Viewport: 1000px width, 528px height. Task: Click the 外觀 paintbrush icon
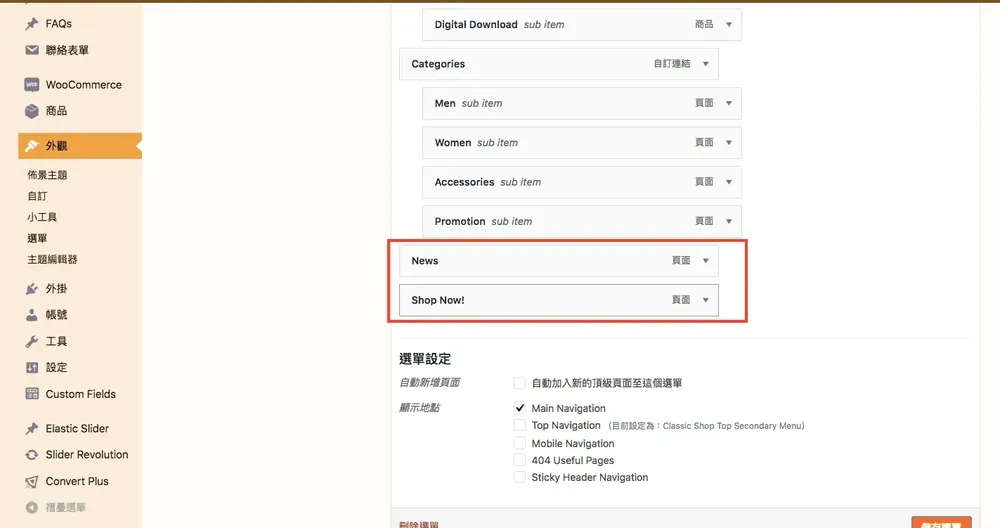coord(31,145)
